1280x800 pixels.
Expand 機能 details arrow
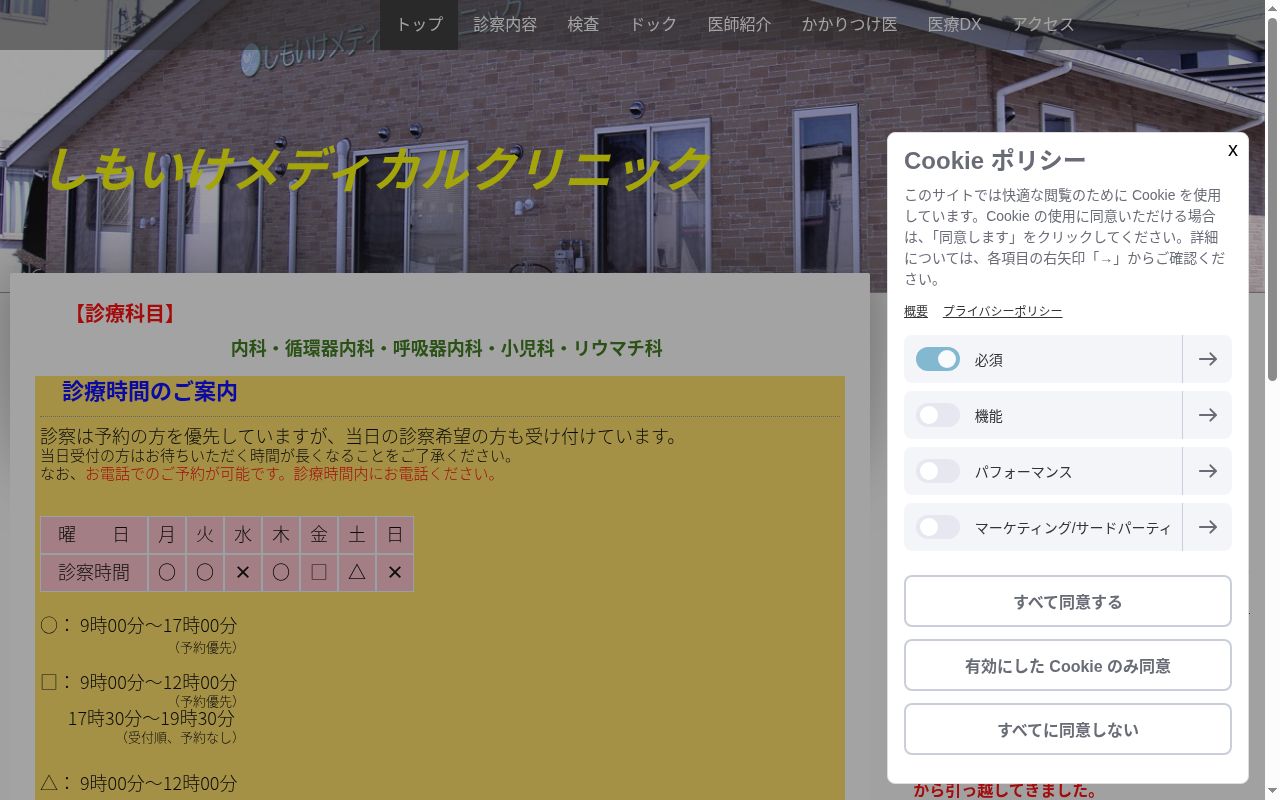tap(1207, 415)
